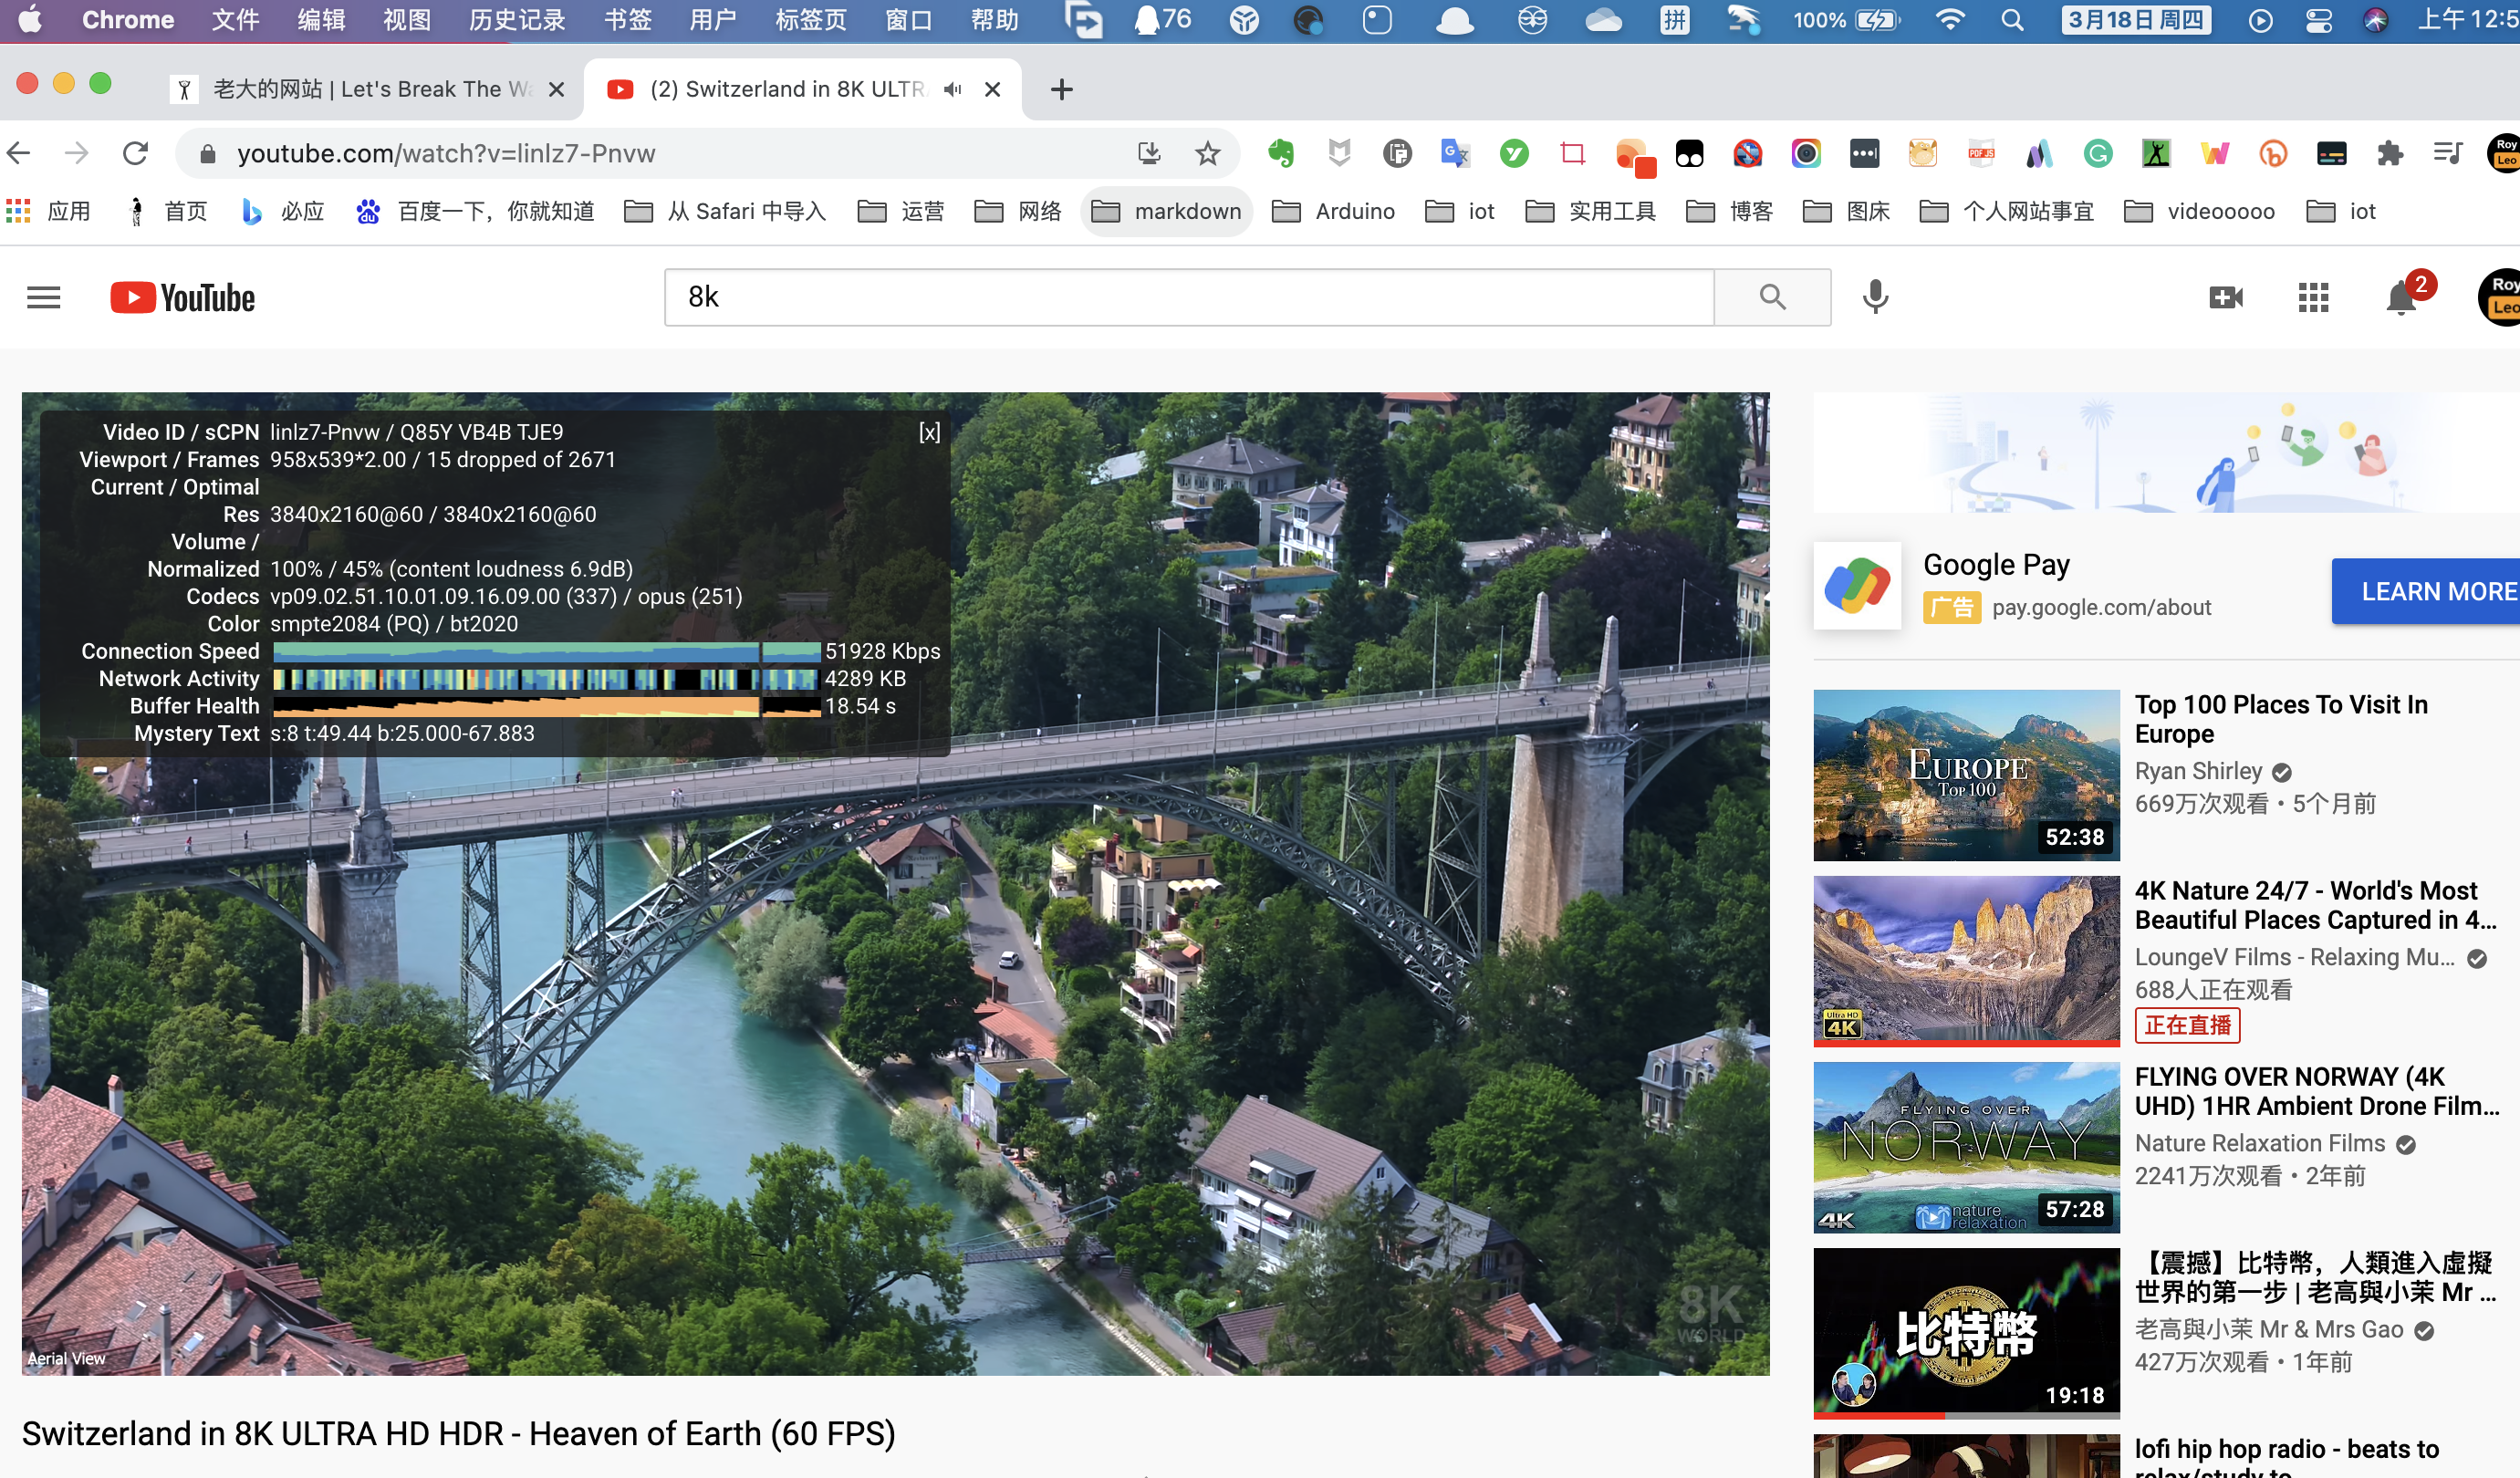This screenshot has height=1478, width=2520.
Task: Open 4K Nature 24/7 live thumbnail
Action: coord(1966,961)
